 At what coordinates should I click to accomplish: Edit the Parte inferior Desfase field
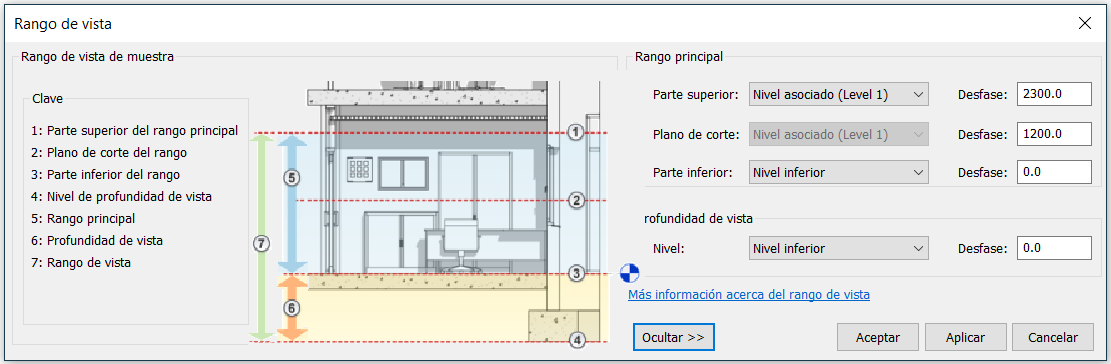tap(1054, 171)
